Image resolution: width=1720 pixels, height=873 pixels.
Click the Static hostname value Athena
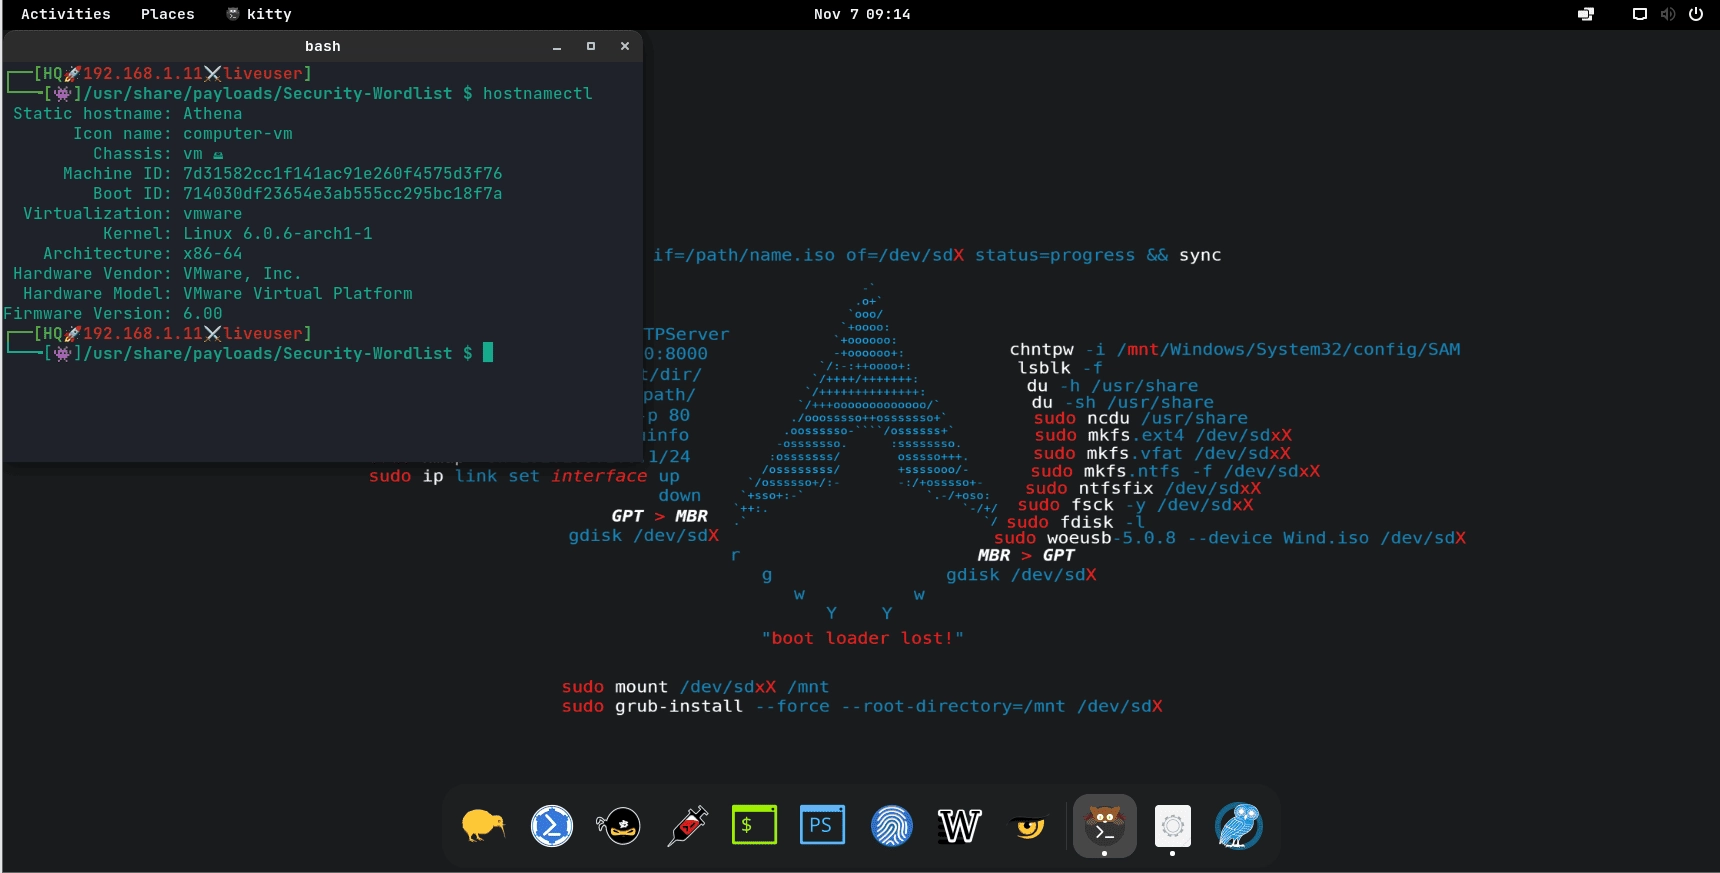[213, 113]
